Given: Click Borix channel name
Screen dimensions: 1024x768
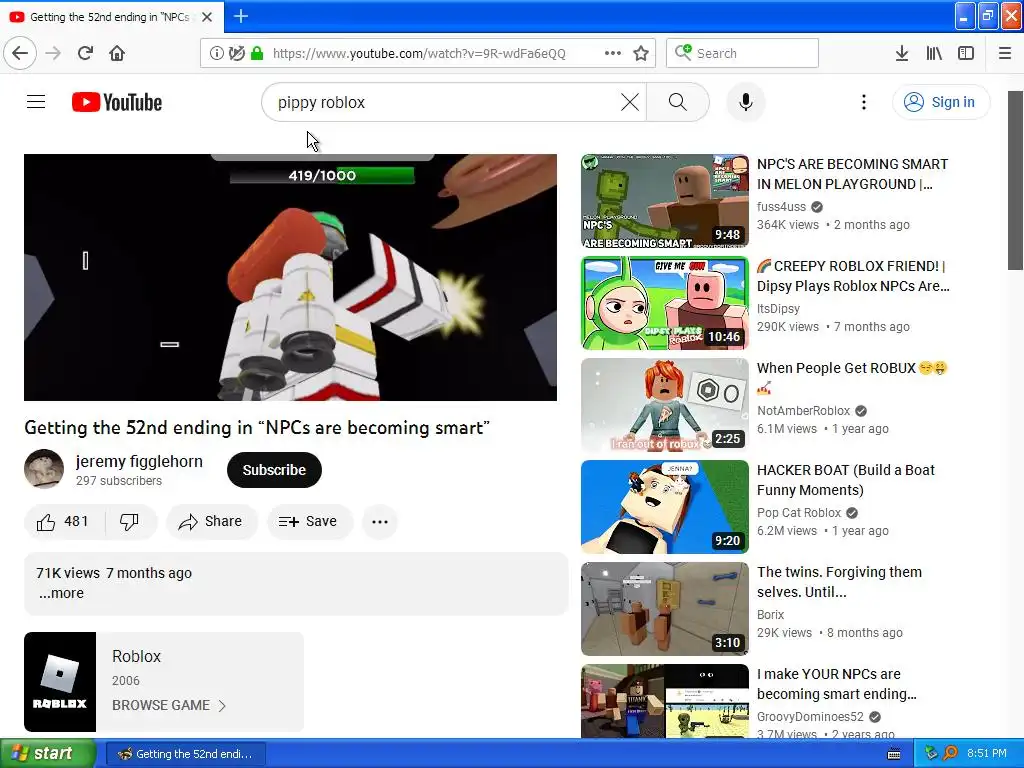Looking at the screenshot, I should [771, 615].
